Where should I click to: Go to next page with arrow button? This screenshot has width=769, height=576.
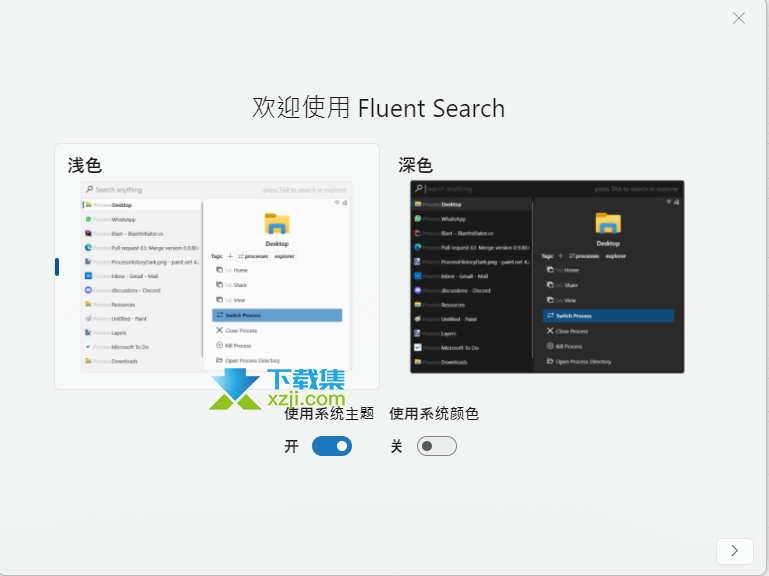pyautogui.click(x=734, y=551)
